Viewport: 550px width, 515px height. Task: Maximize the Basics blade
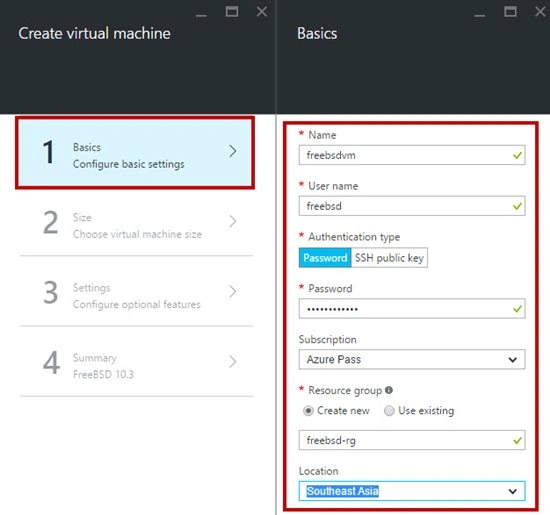[x=510, y=12]
